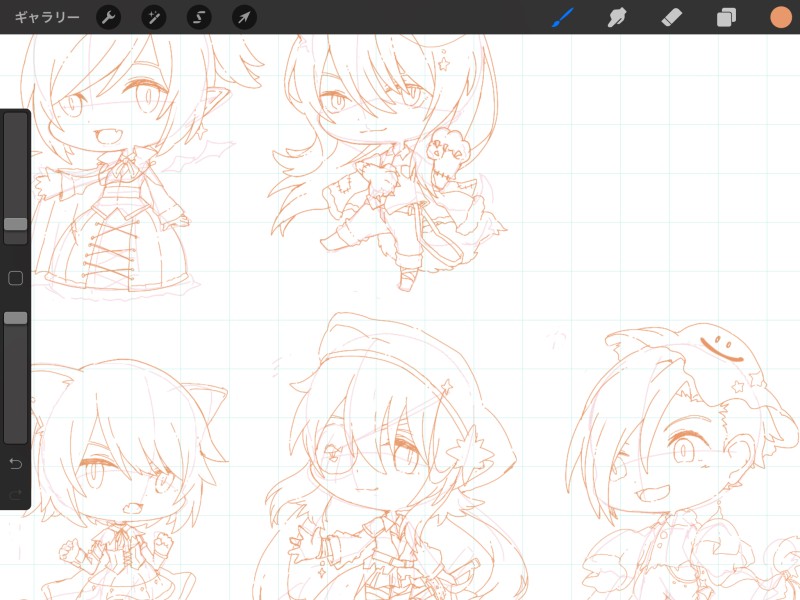Select the Brush tool

coord(563,17)
